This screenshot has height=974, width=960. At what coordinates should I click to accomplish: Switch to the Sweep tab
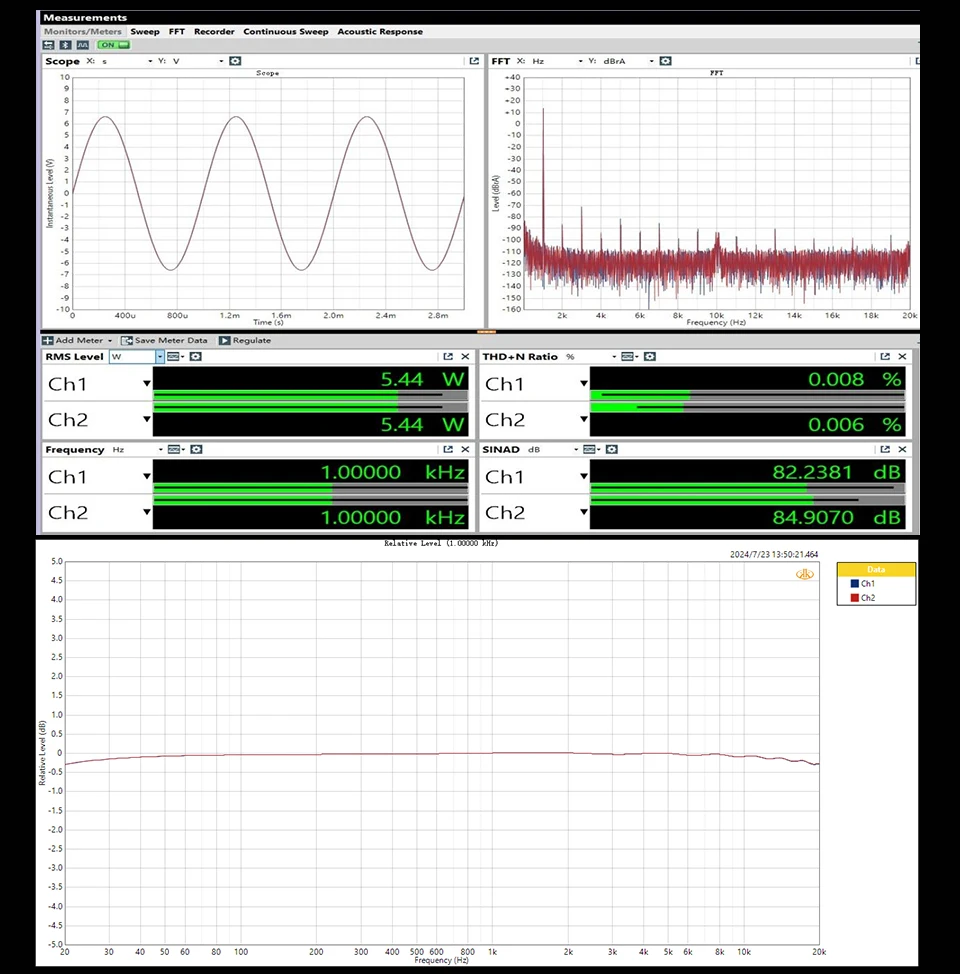tap(145, 32)
